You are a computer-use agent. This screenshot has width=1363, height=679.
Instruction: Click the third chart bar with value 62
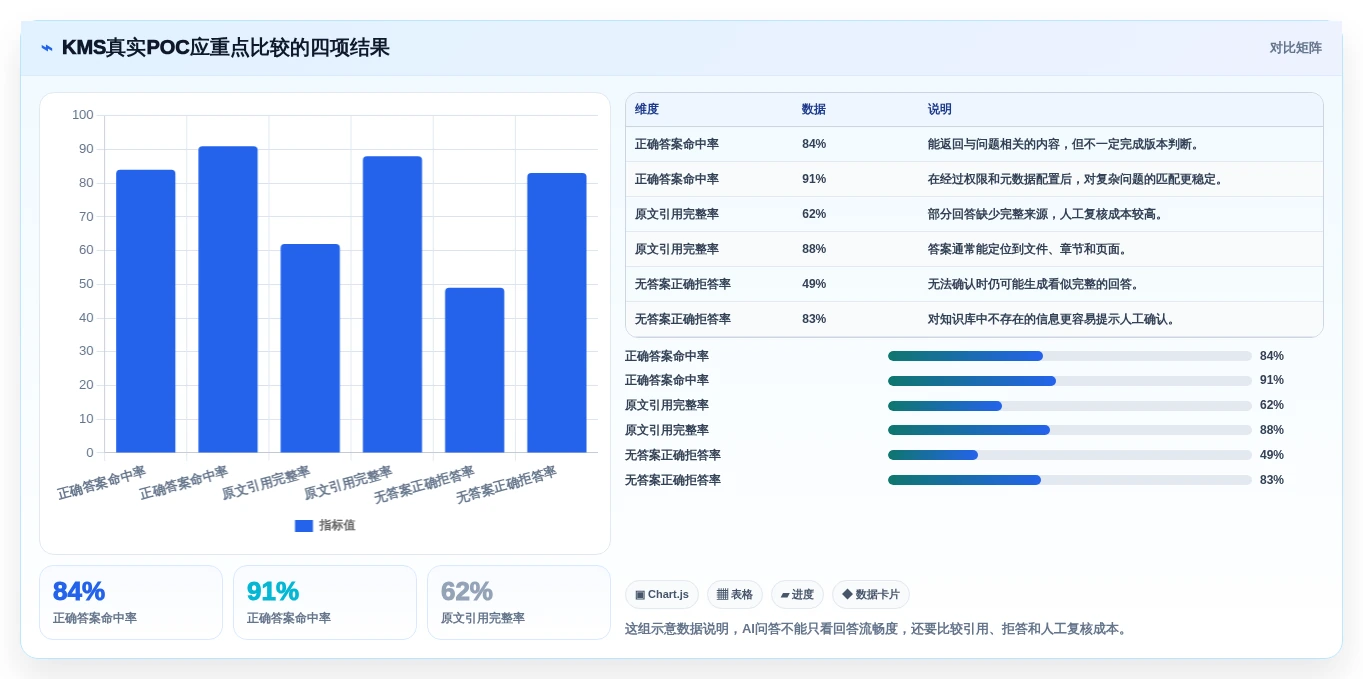[310, 348]
